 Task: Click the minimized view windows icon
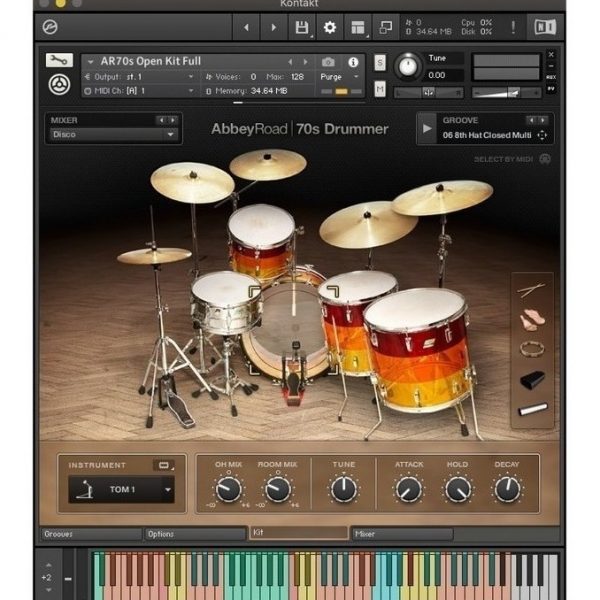point(385,28)
